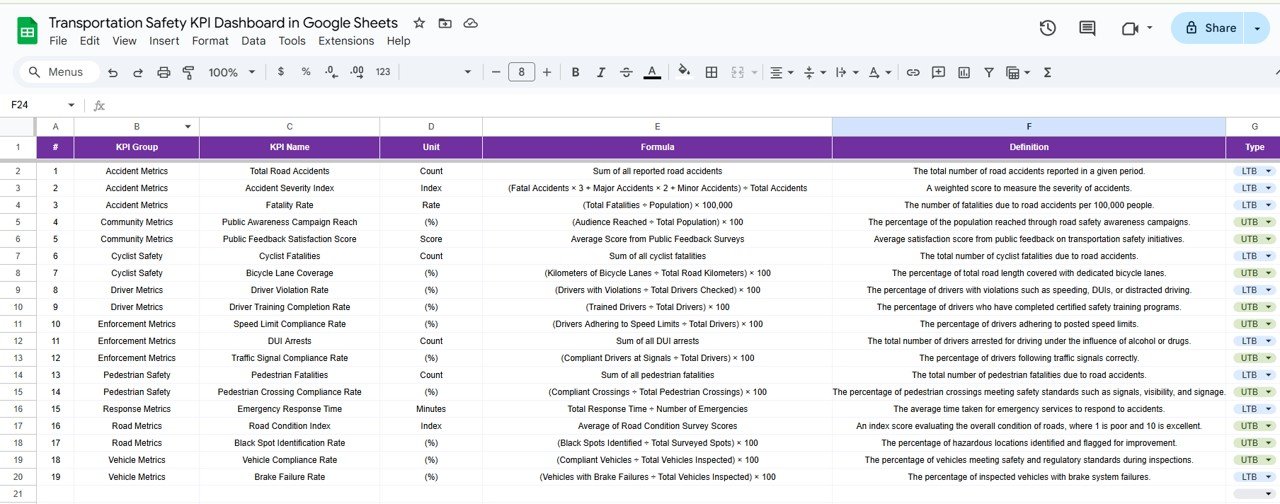Toggle bold formatting
Image resolution: width=1280 pixels, height=504 pixels.
pyautogui.click(x=575, y=72)
